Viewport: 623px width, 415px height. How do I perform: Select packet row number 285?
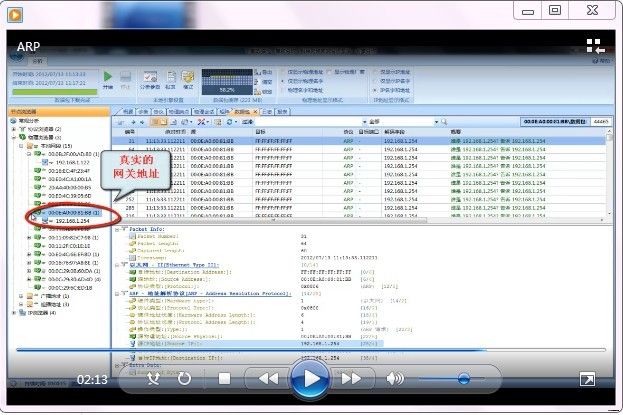[x=359, y=208]
